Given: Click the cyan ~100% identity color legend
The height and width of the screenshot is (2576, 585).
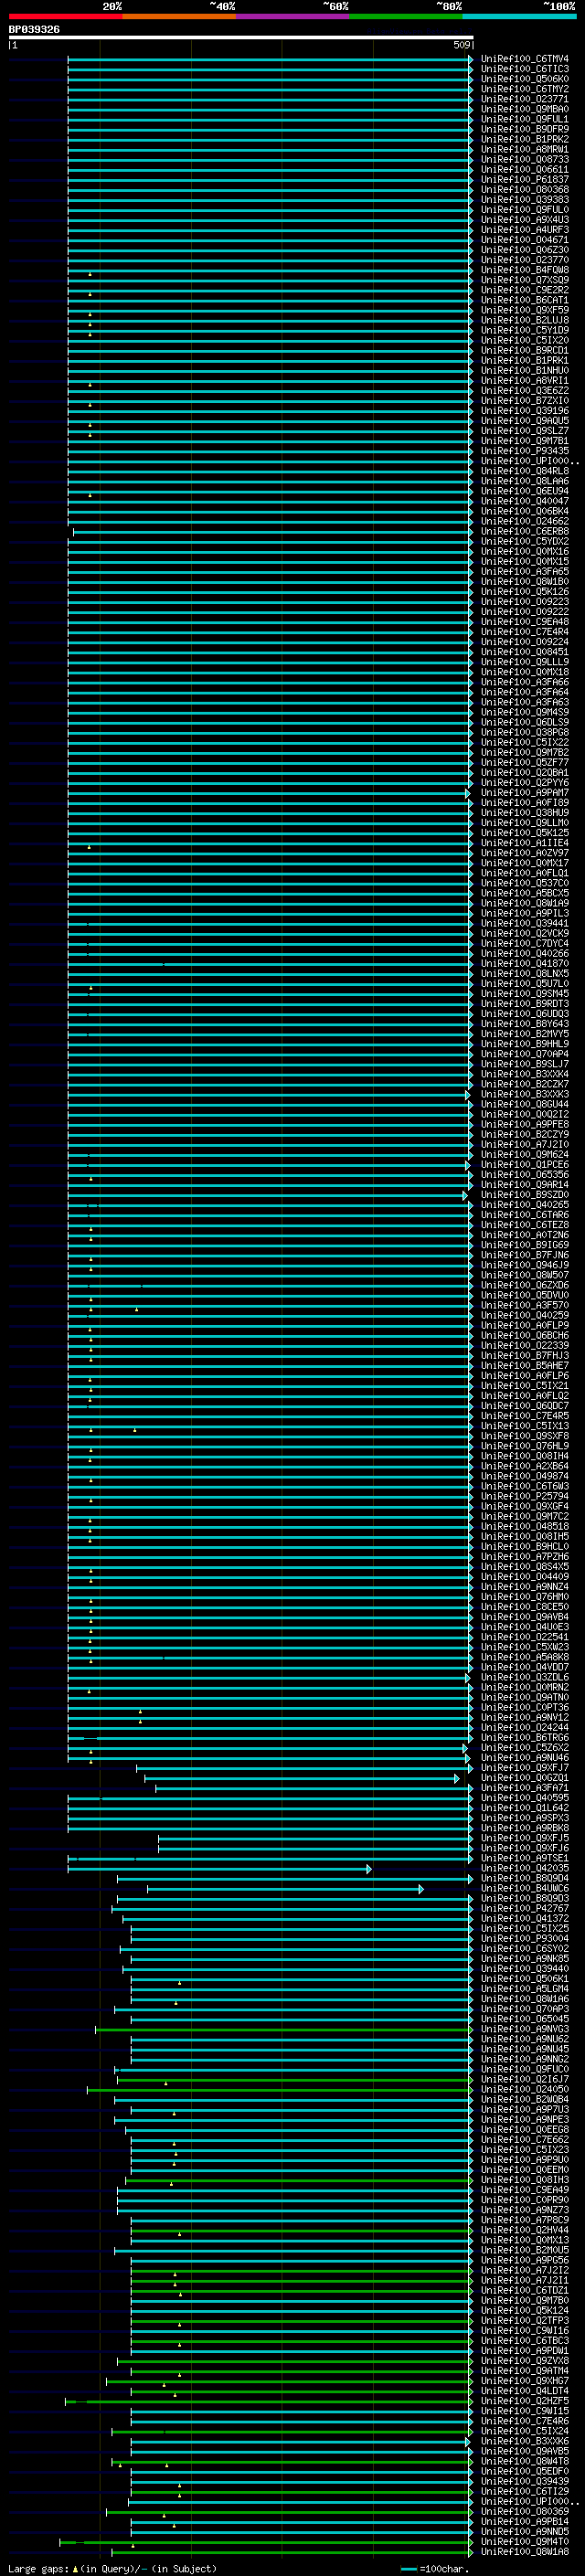Looking at the screenshot, I should pyautogui.click(x=520, y=16).
